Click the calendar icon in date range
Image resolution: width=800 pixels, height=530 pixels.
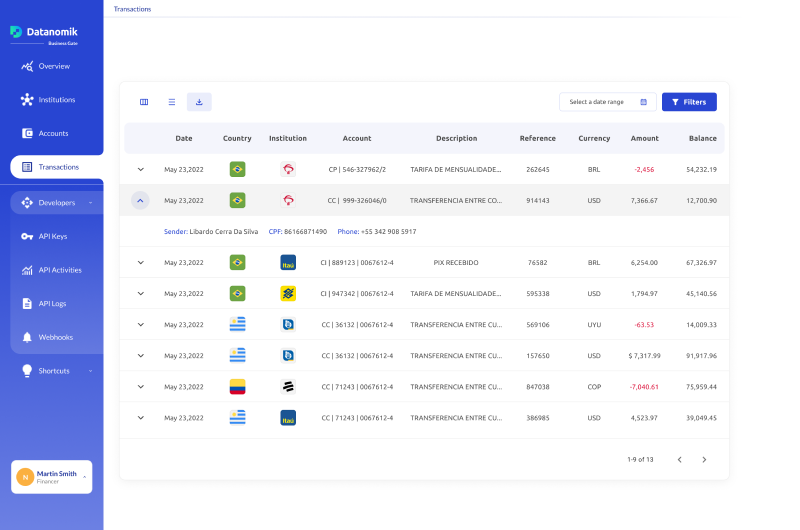(x=643, y=102)
